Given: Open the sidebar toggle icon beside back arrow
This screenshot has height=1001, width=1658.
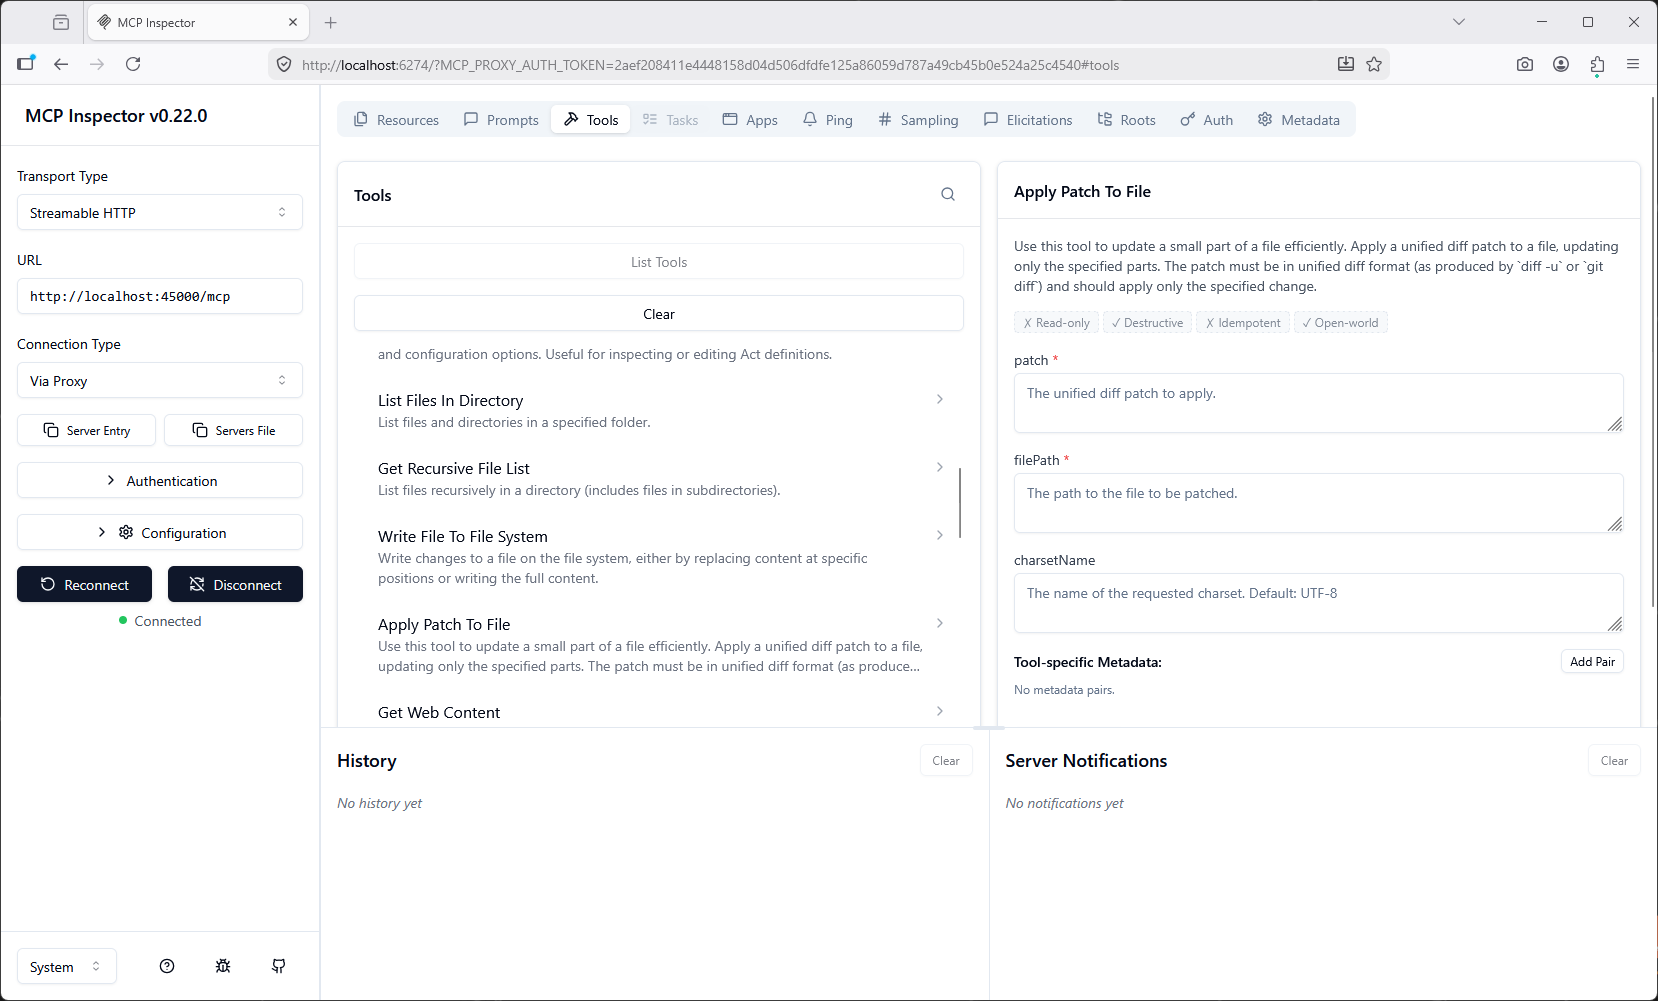Looking at the screenshot, I should click(26, 64).
